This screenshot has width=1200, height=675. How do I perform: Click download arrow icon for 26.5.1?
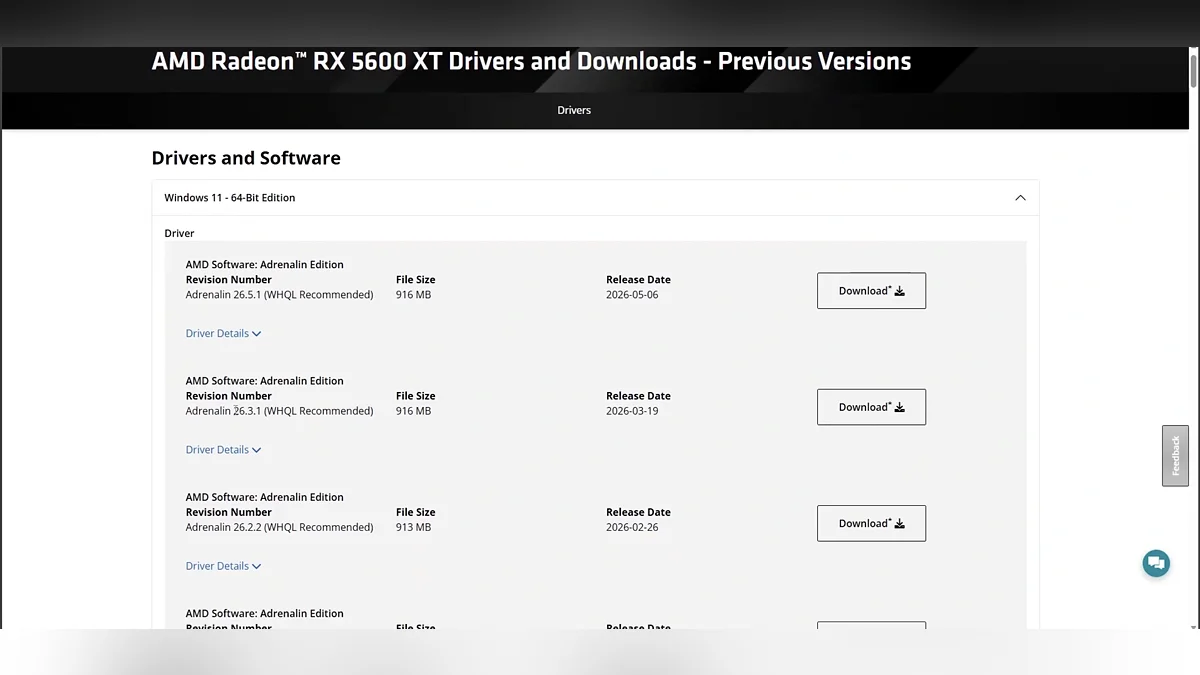click(x=899, y=291)
